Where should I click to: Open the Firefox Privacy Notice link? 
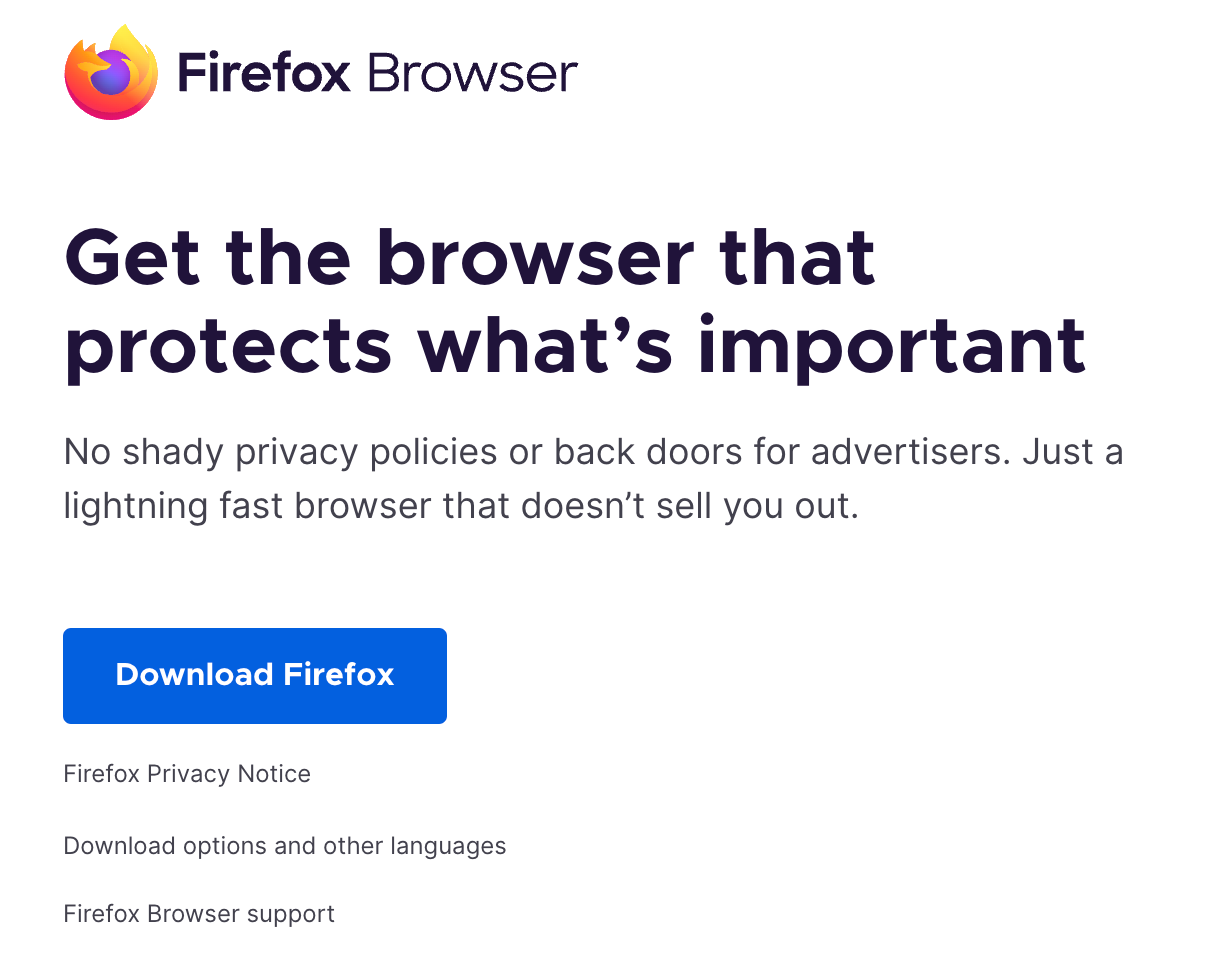tap(187, 774)
